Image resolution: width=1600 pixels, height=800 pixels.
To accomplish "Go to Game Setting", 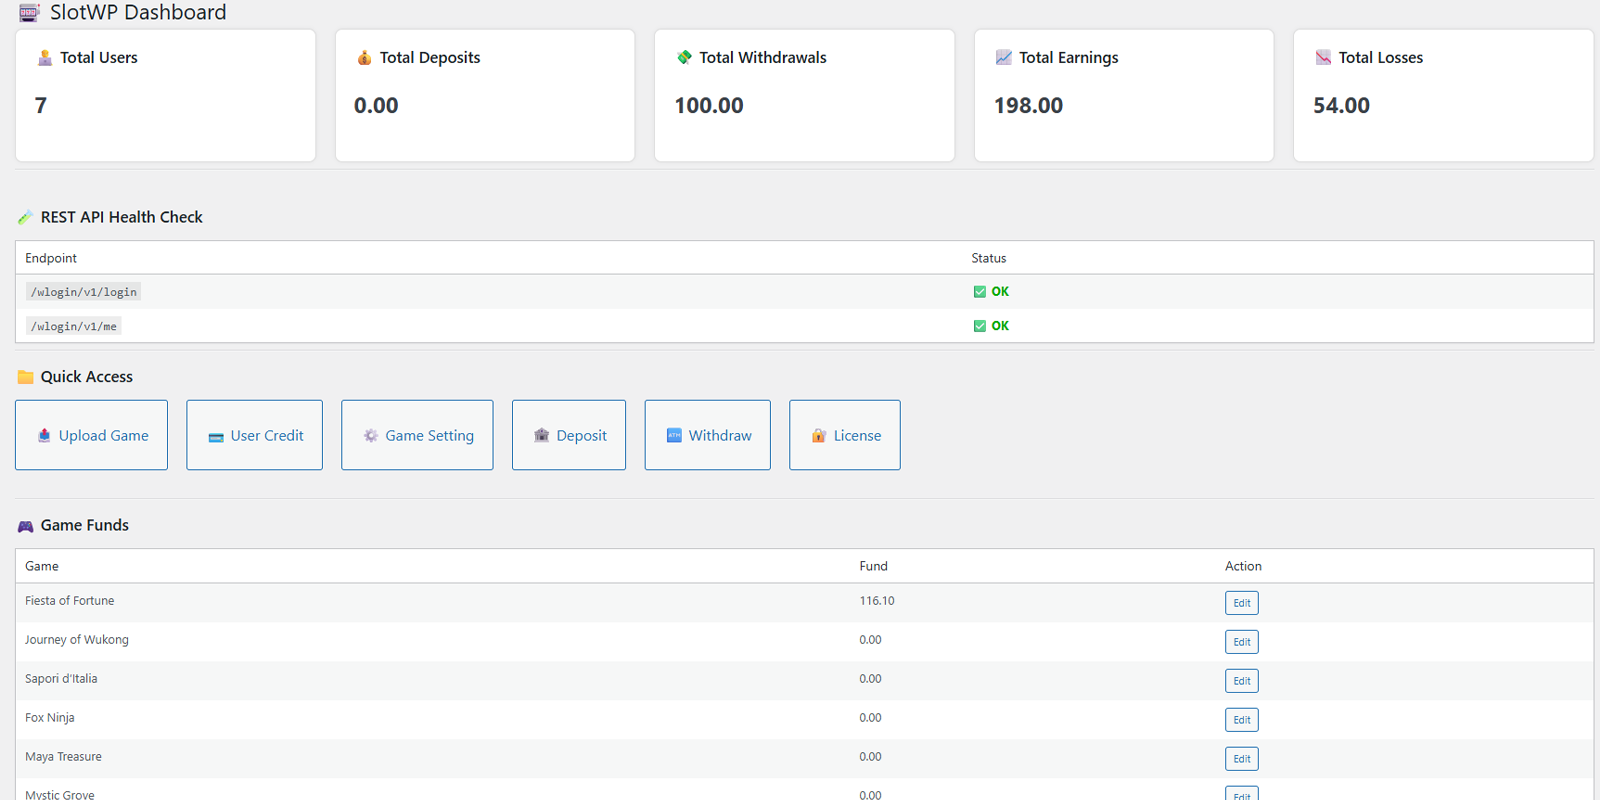I will [x=417, y=435].
